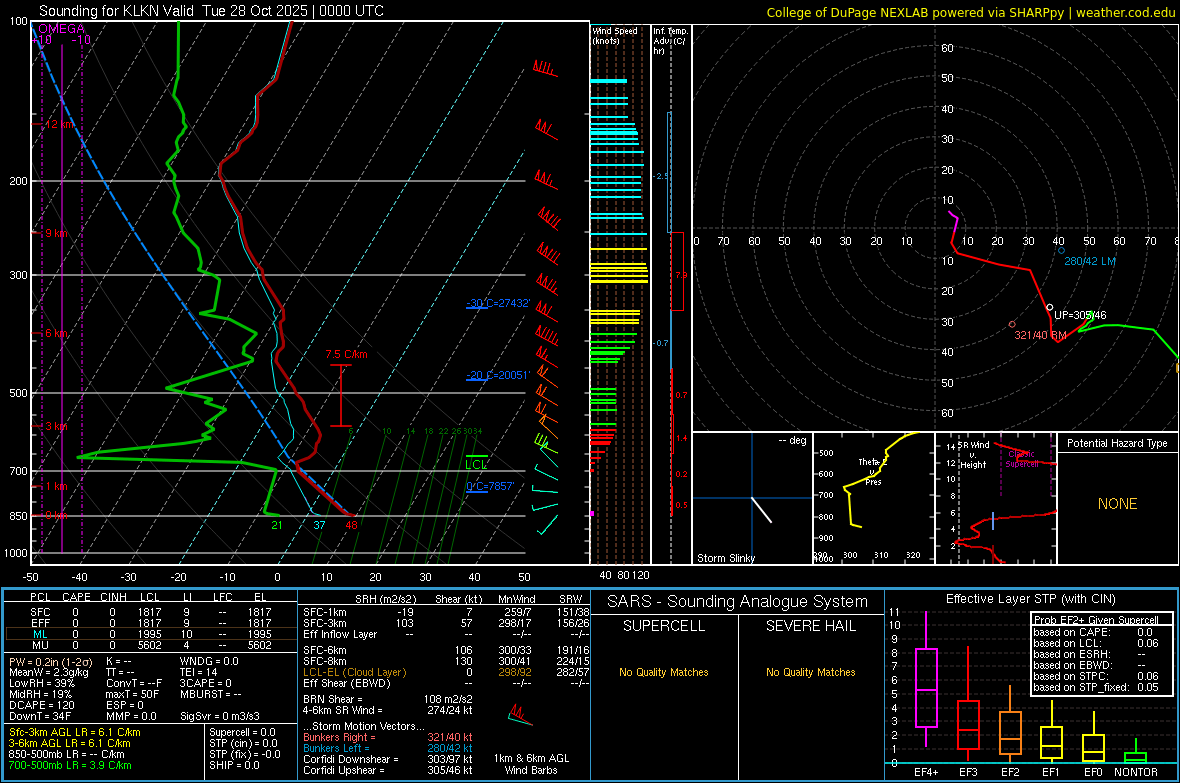Viewport: 1180px width, 783px height.
Task: Click the Bunkers Left 280/42 LM hodograph marker
Action: (x=1061, y=251)
